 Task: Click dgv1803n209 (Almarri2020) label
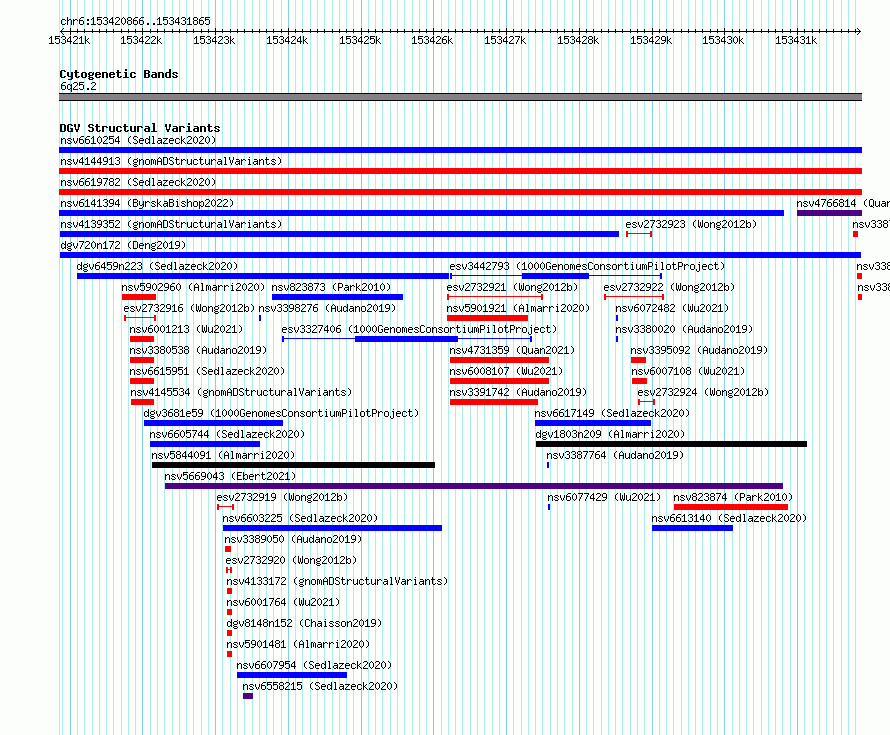[x=610, y=434]
